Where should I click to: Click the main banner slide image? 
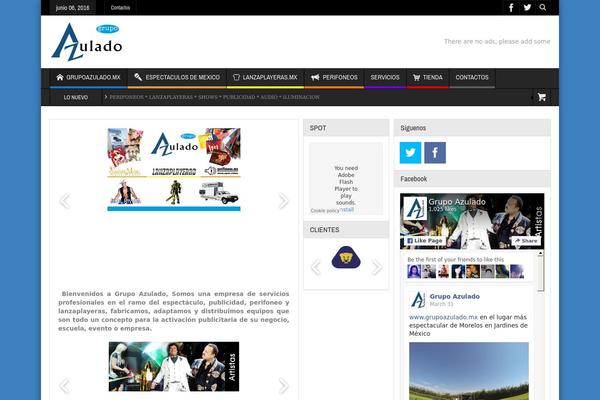(x=174, y=170)
